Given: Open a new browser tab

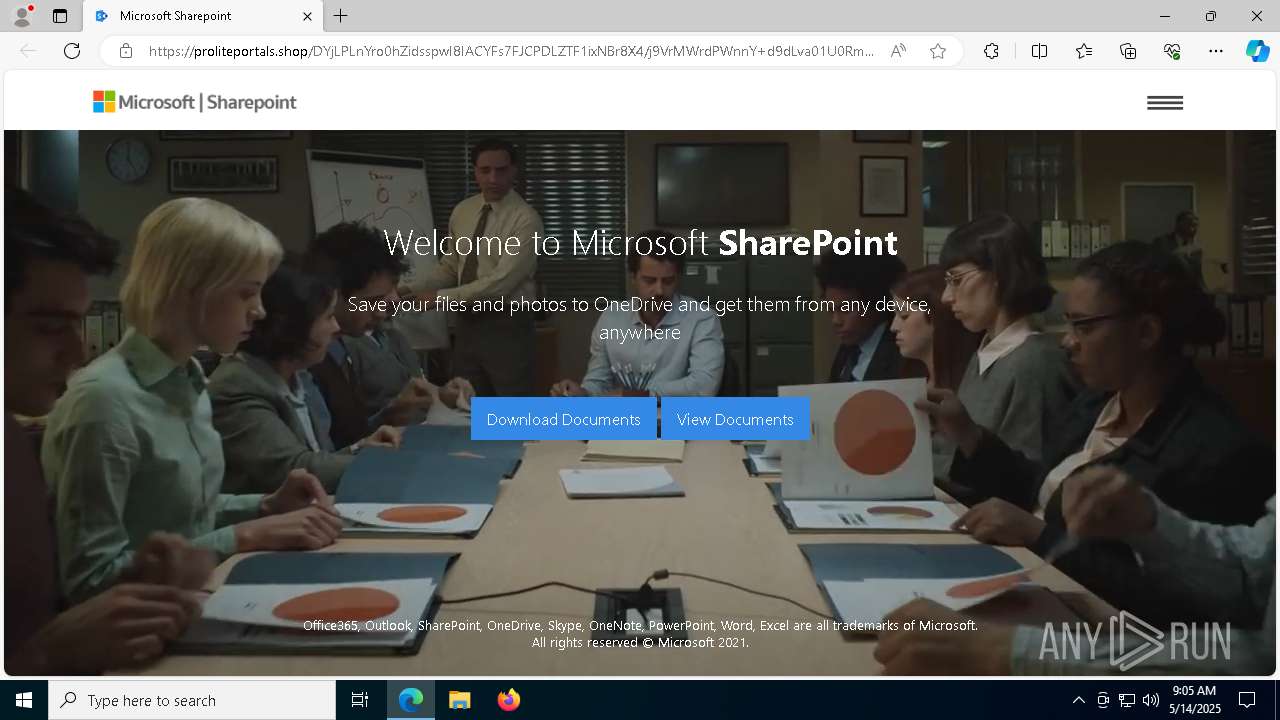Looking at the screenshot, I should pyautogui.click(x=341, y=16).
